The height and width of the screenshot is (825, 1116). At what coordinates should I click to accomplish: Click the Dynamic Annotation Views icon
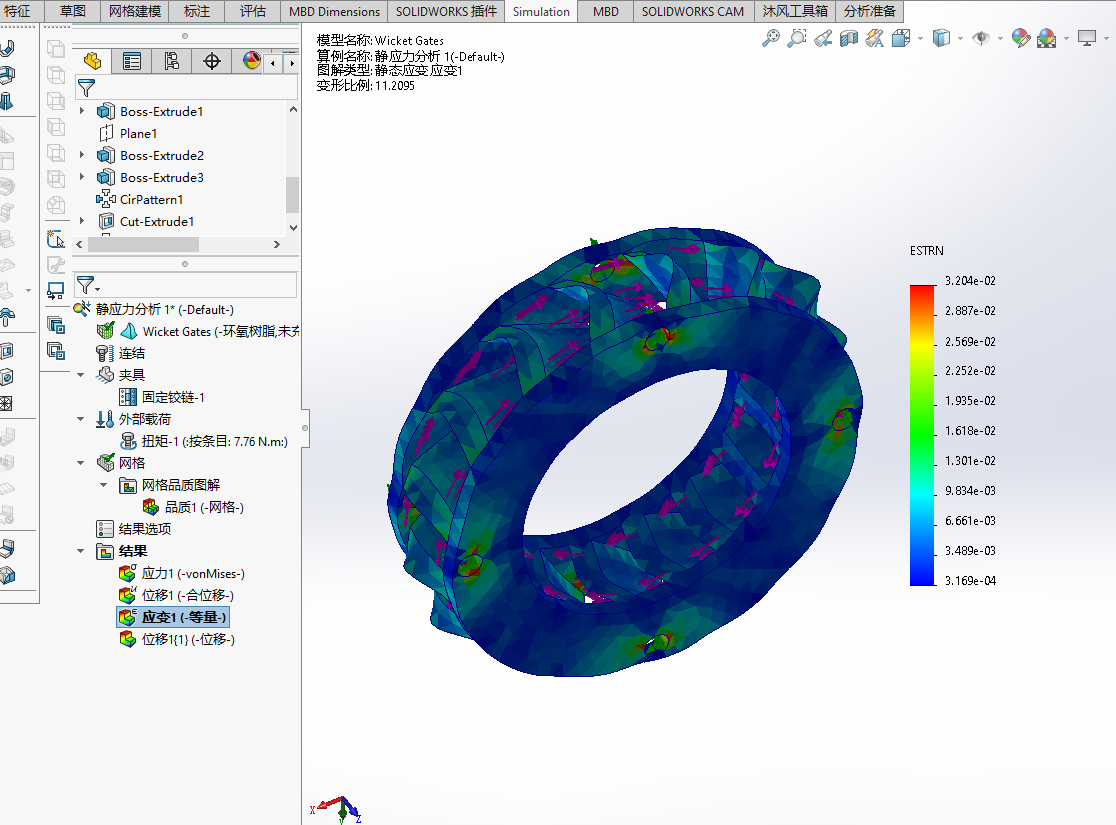coord(875,38)
